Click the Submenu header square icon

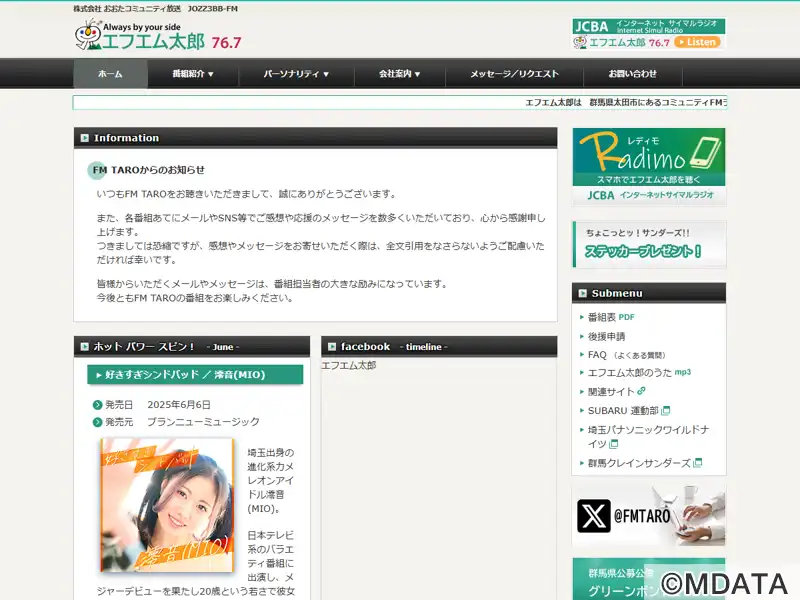coord(583,293)
